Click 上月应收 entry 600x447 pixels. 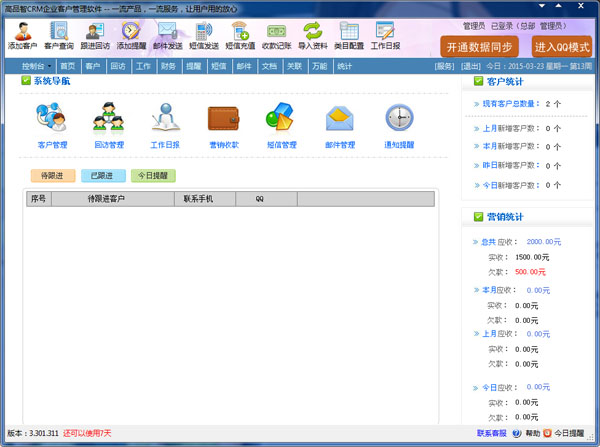[512, 334]
